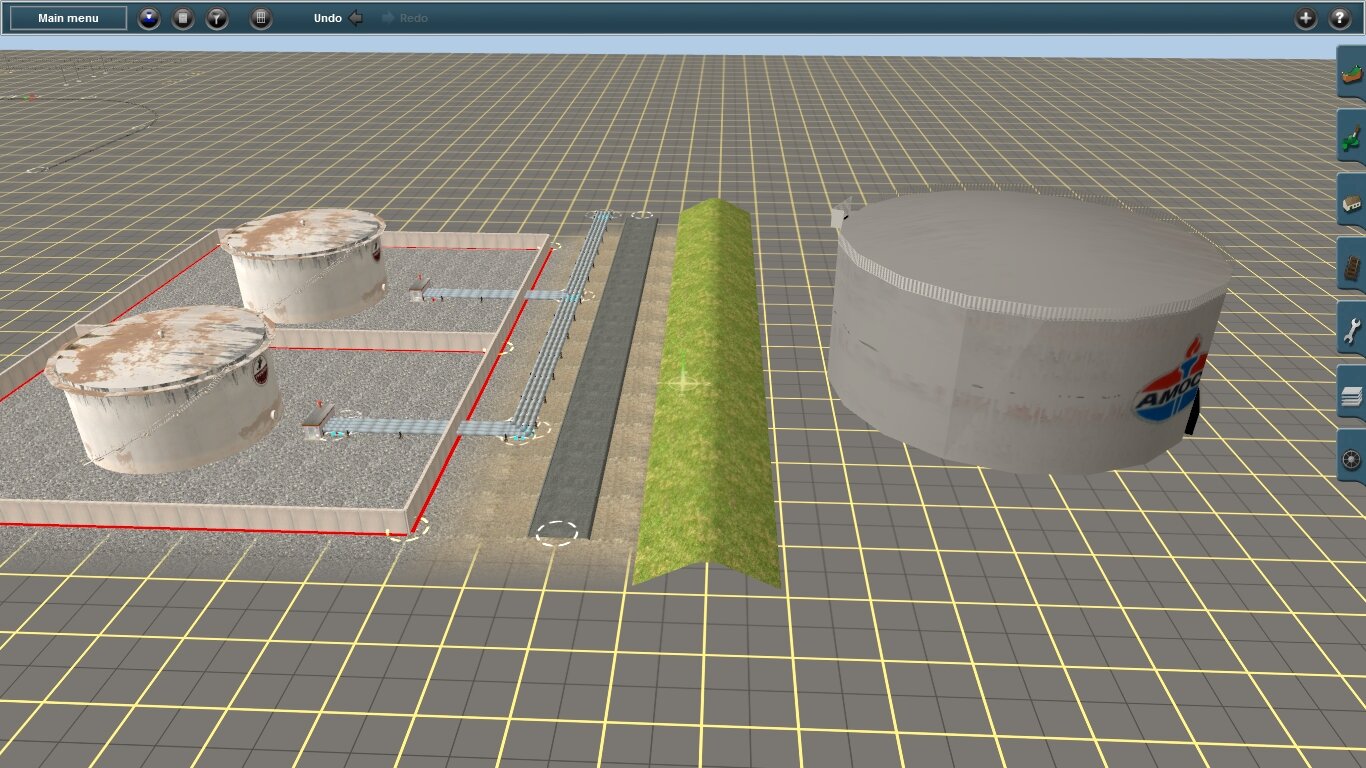The image size is (1366, 768).
Task: Select the AMOCO storage tank
Action: pos(1030,330)
